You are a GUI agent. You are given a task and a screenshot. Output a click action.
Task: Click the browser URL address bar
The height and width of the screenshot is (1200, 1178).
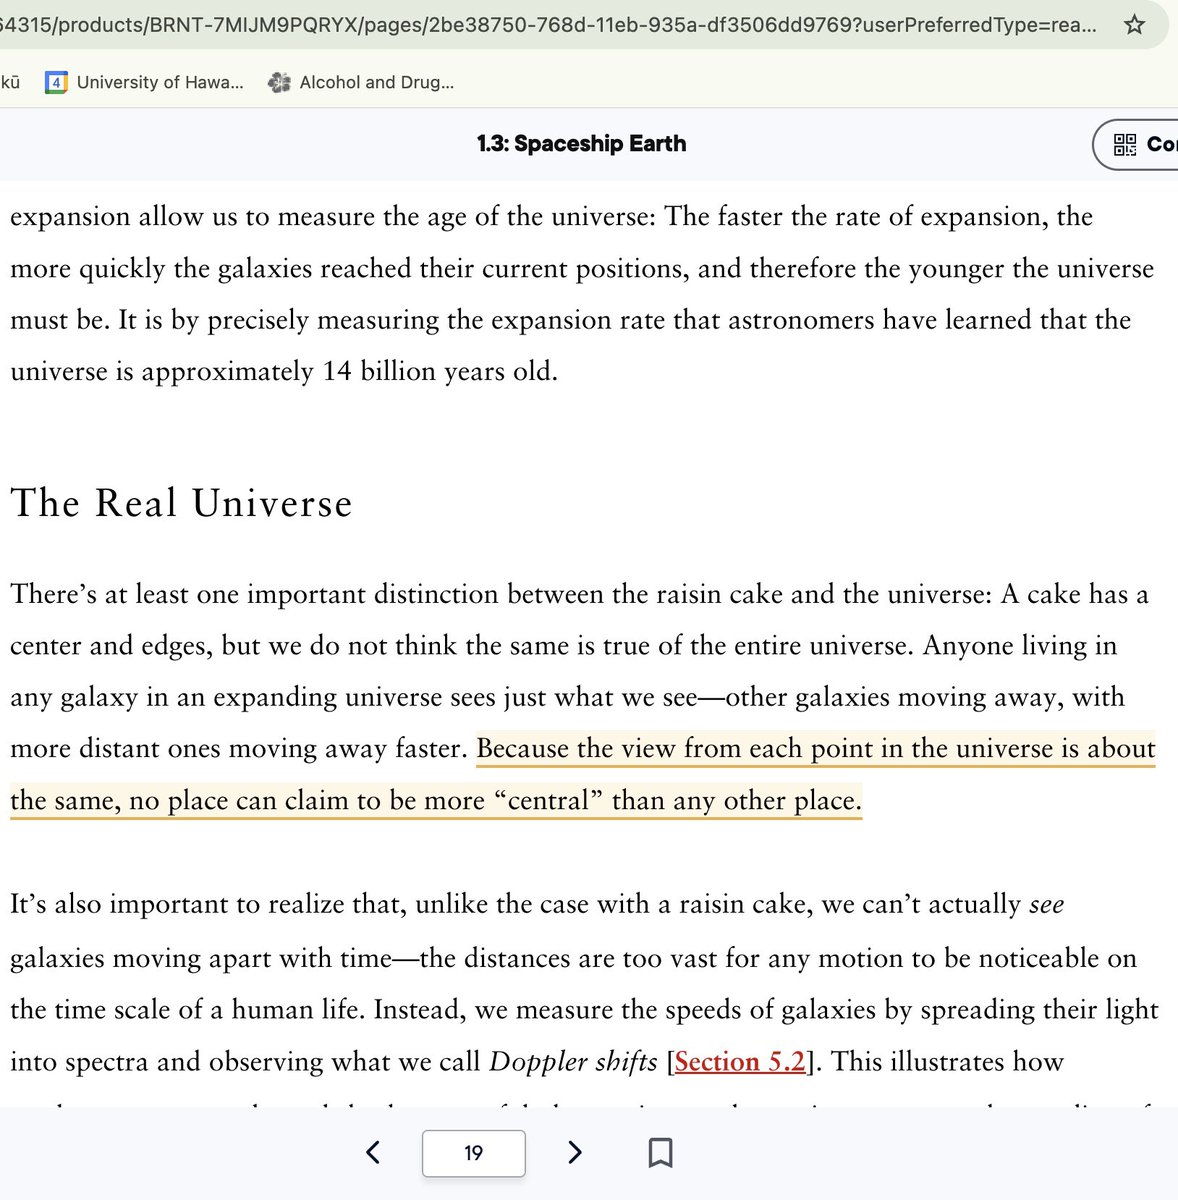click(548, 24)
